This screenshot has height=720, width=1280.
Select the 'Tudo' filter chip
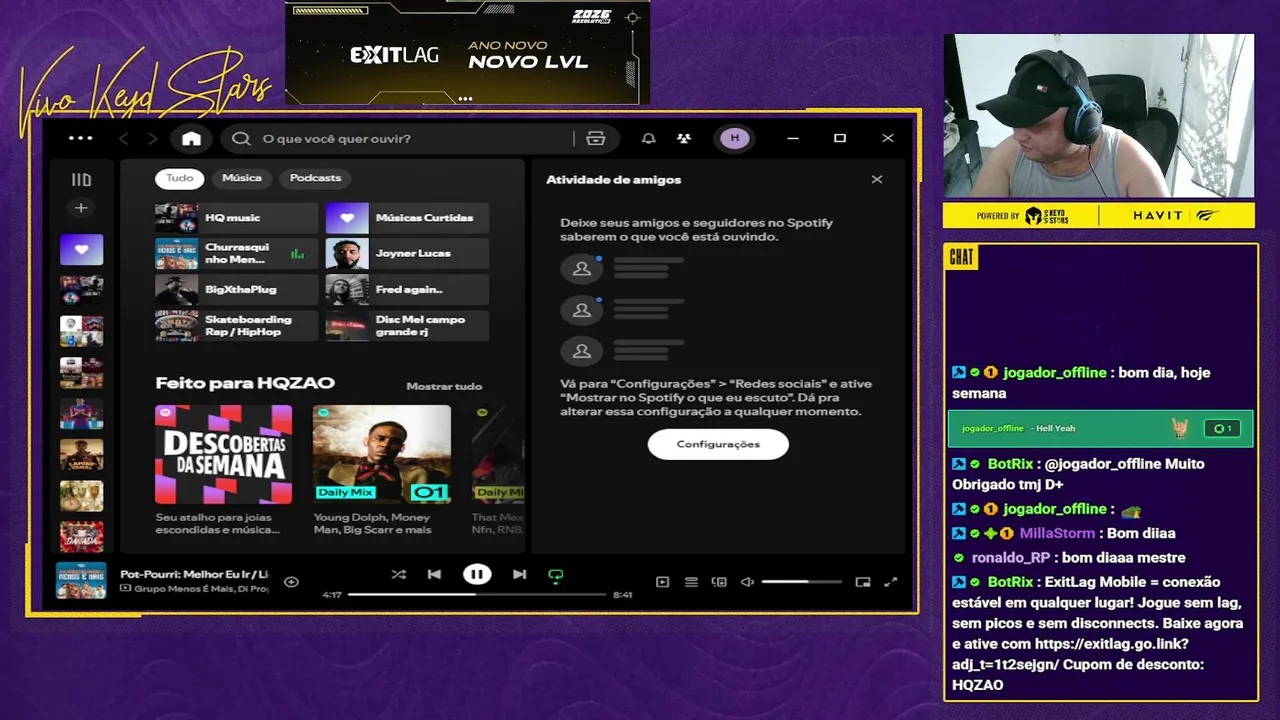(x=180, y=178)
